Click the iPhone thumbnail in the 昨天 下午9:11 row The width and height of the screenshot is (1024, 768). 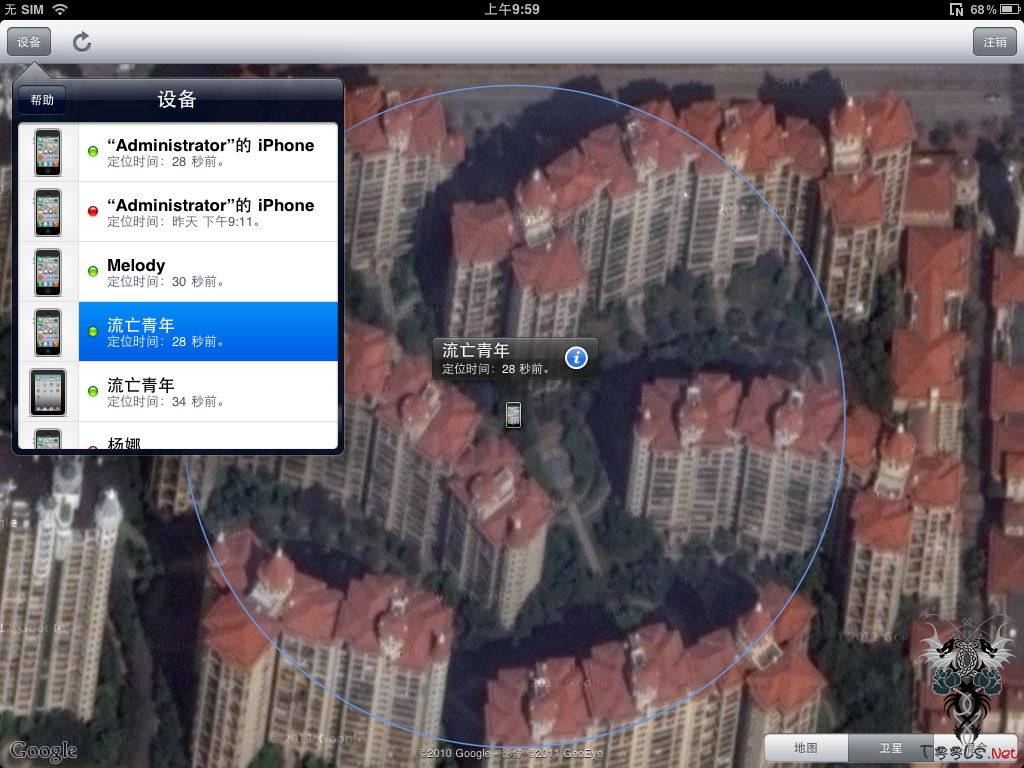[x=48, y=212]
